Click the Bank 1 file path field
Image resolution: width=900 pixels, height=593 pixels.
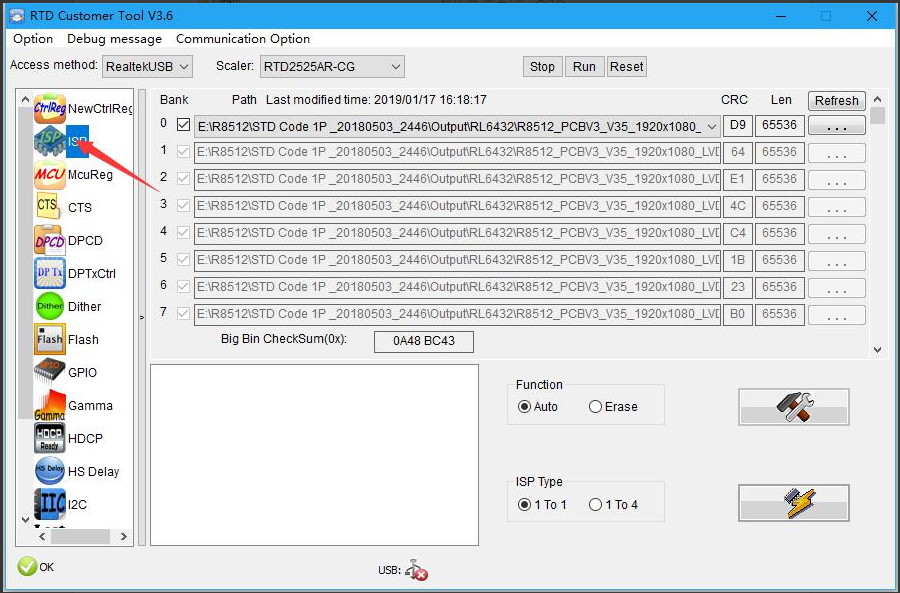[x=457, y=152]
